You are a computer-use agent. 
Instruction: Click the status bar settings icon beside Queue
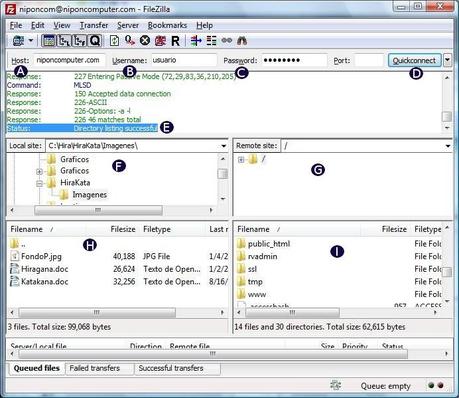[335, 385]
